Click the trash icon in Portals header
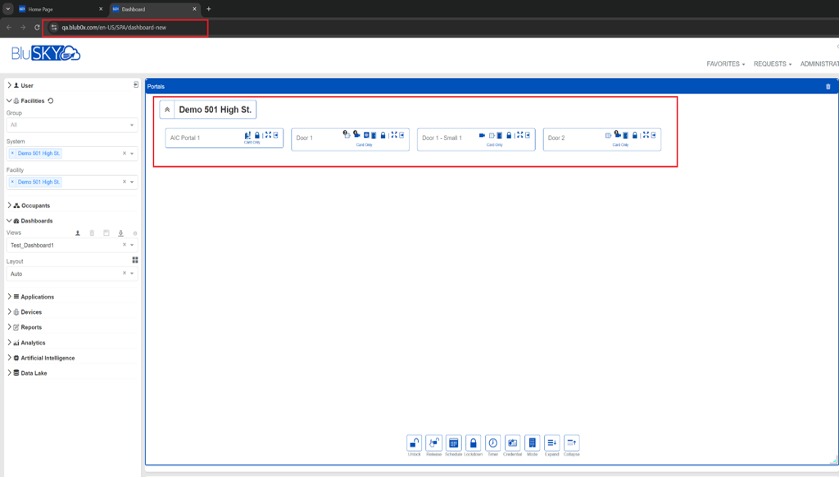 827,87
